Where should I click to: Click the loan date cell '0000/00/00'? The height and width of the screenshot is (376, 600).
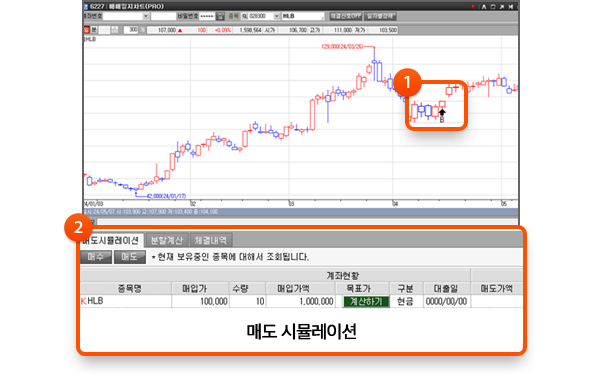point(447,301)
